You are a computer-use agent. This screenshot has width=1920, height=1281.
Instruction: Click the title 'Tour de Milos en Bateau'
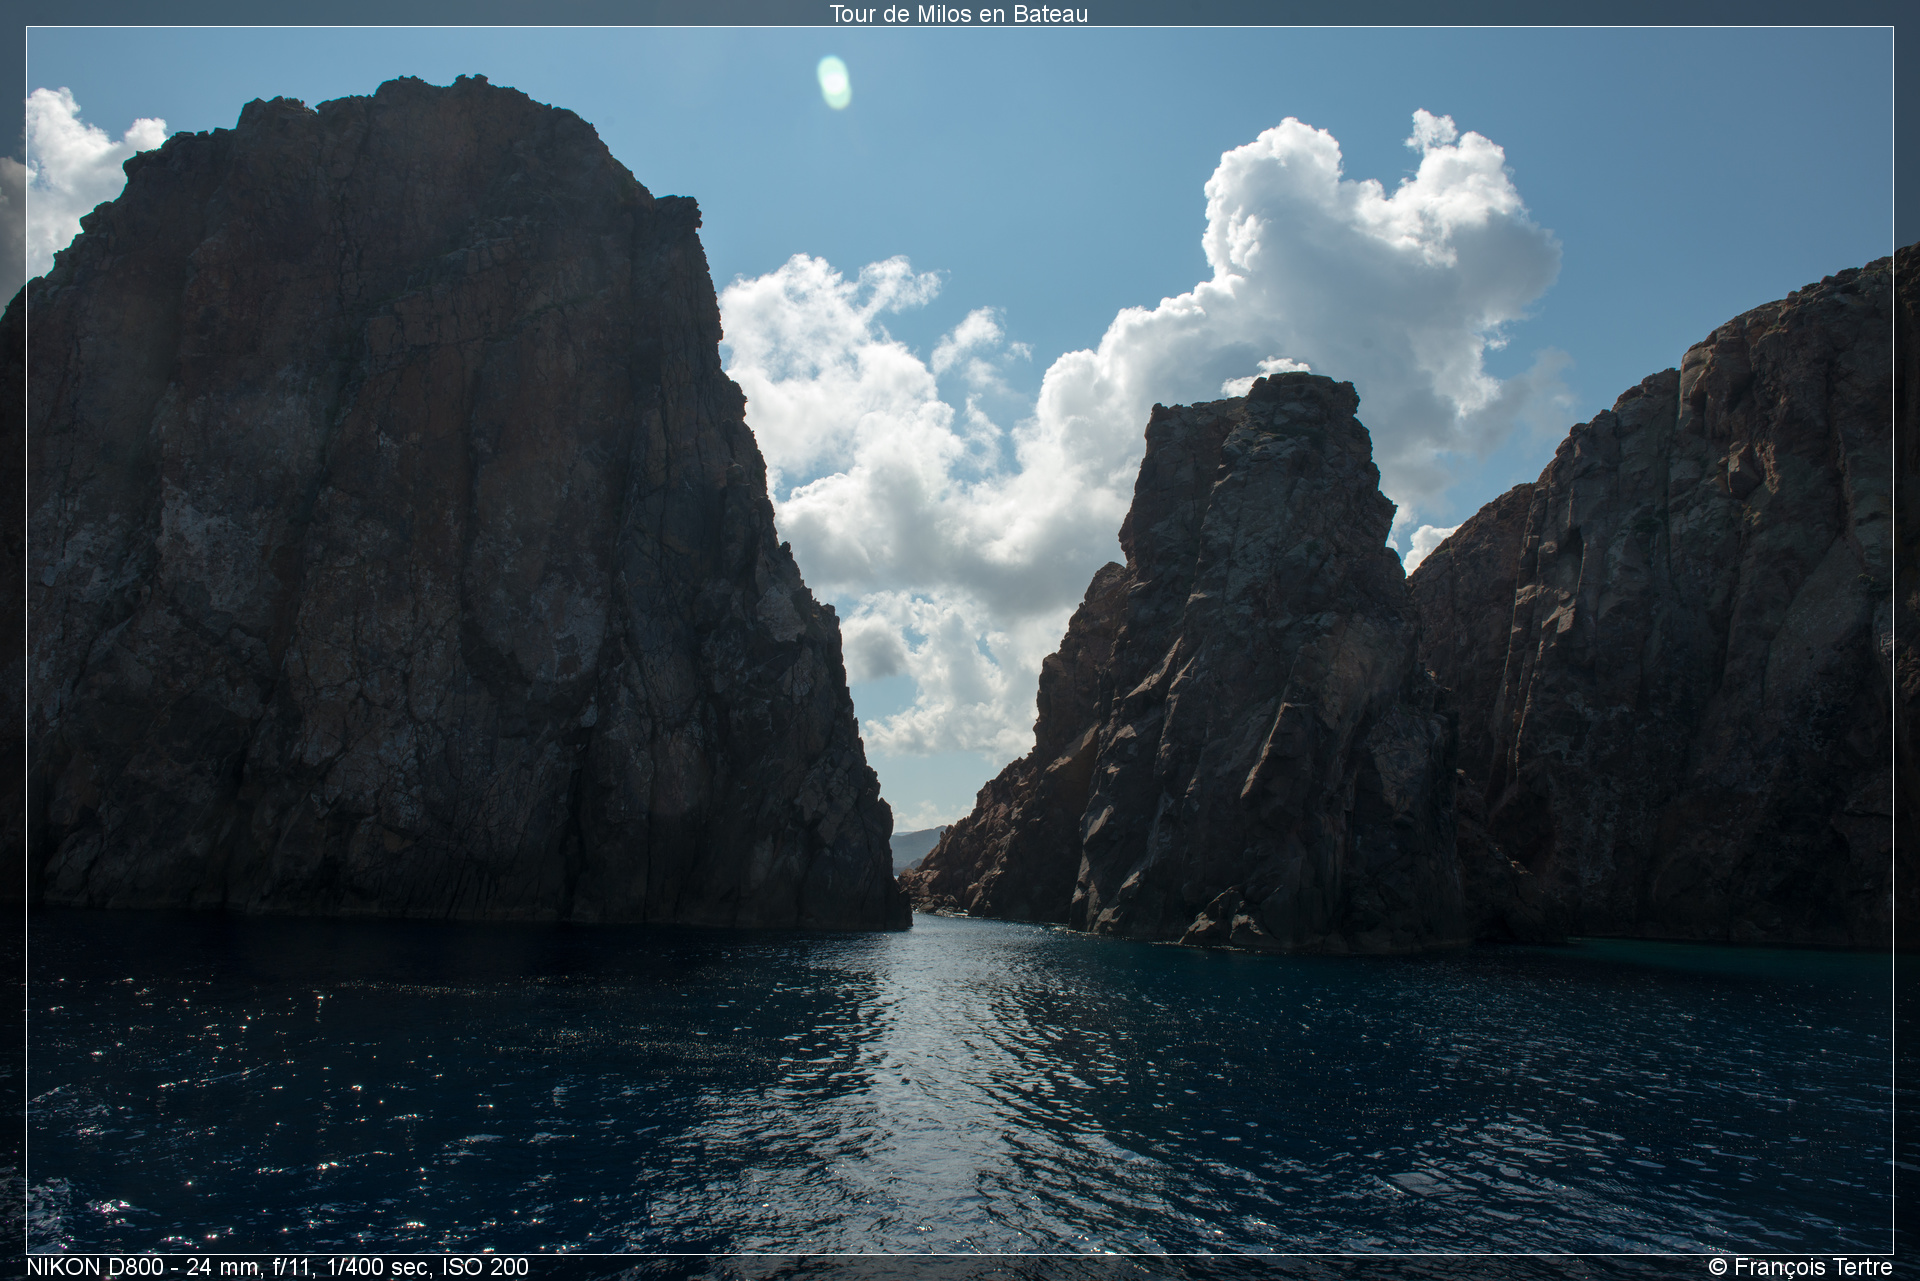[x=958, y=13]
